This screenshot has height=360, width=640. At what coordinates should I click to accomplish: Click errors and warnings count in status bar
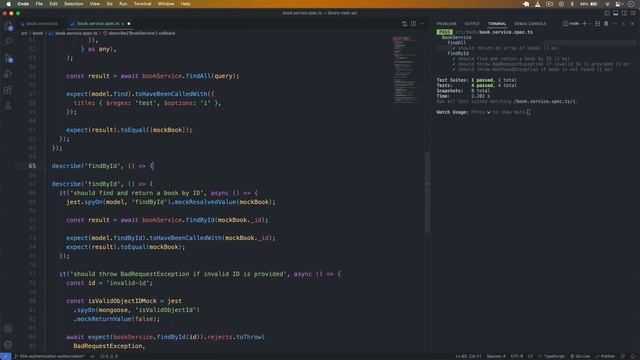[109, 356]
